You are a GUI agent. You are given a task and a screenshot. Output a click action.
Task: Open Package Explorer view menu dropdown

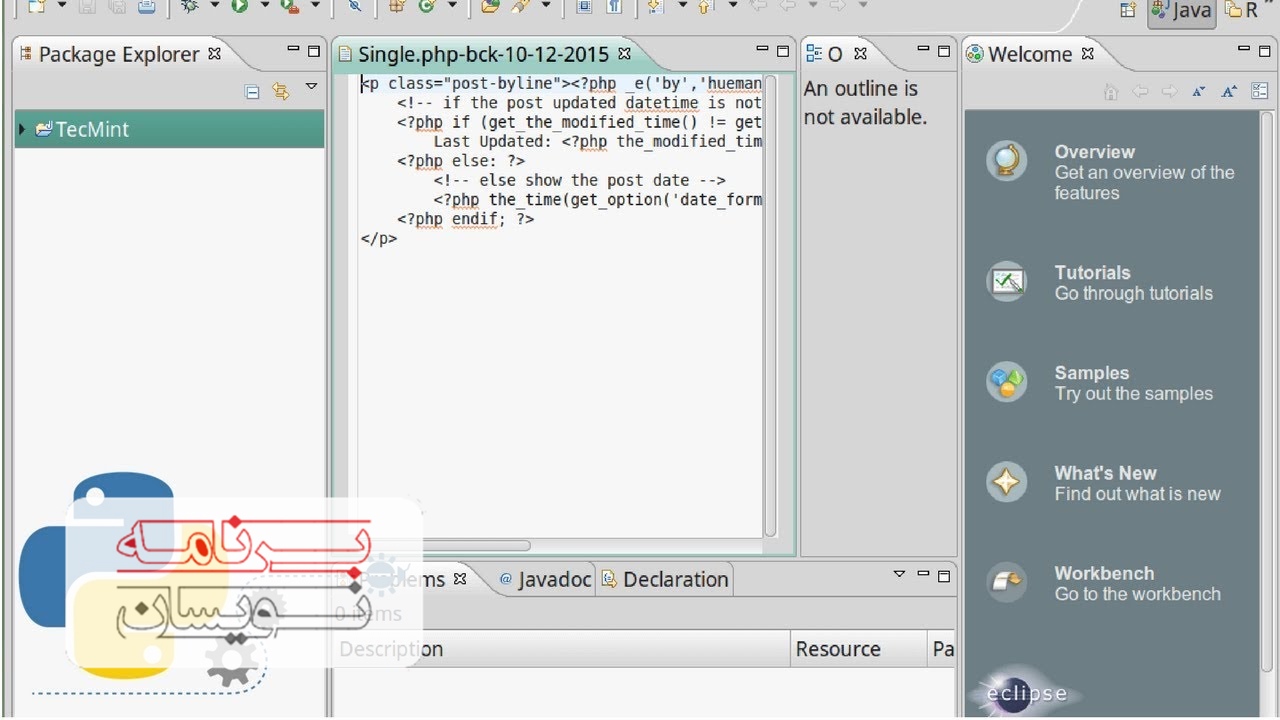(x=311, y=88)
